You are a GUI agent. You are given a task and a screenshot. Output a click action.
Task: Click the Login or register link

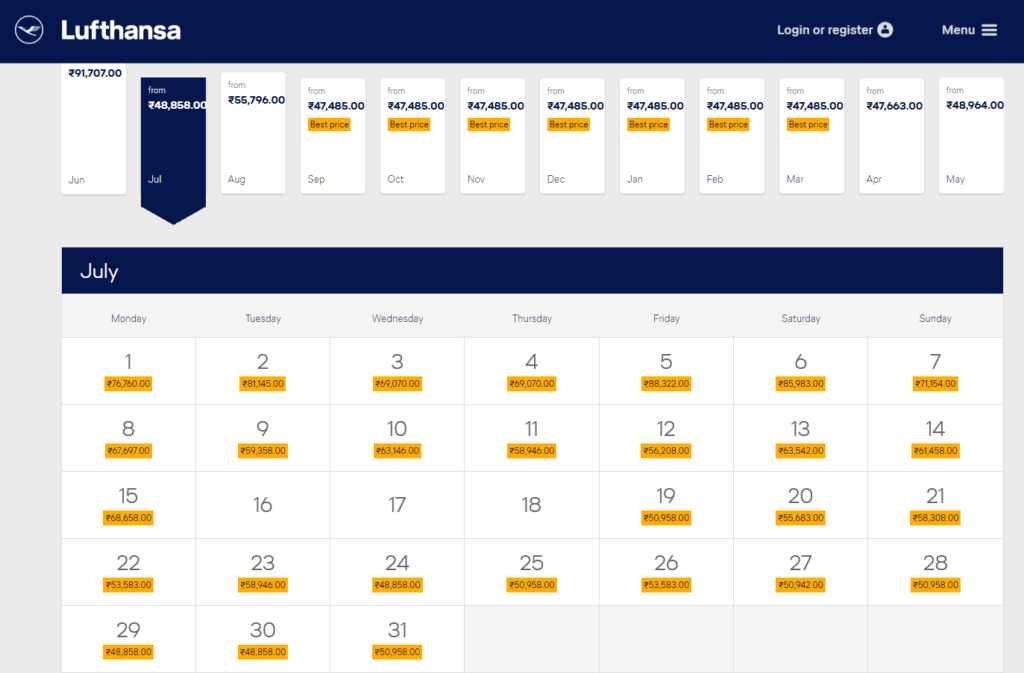(825, 30)
